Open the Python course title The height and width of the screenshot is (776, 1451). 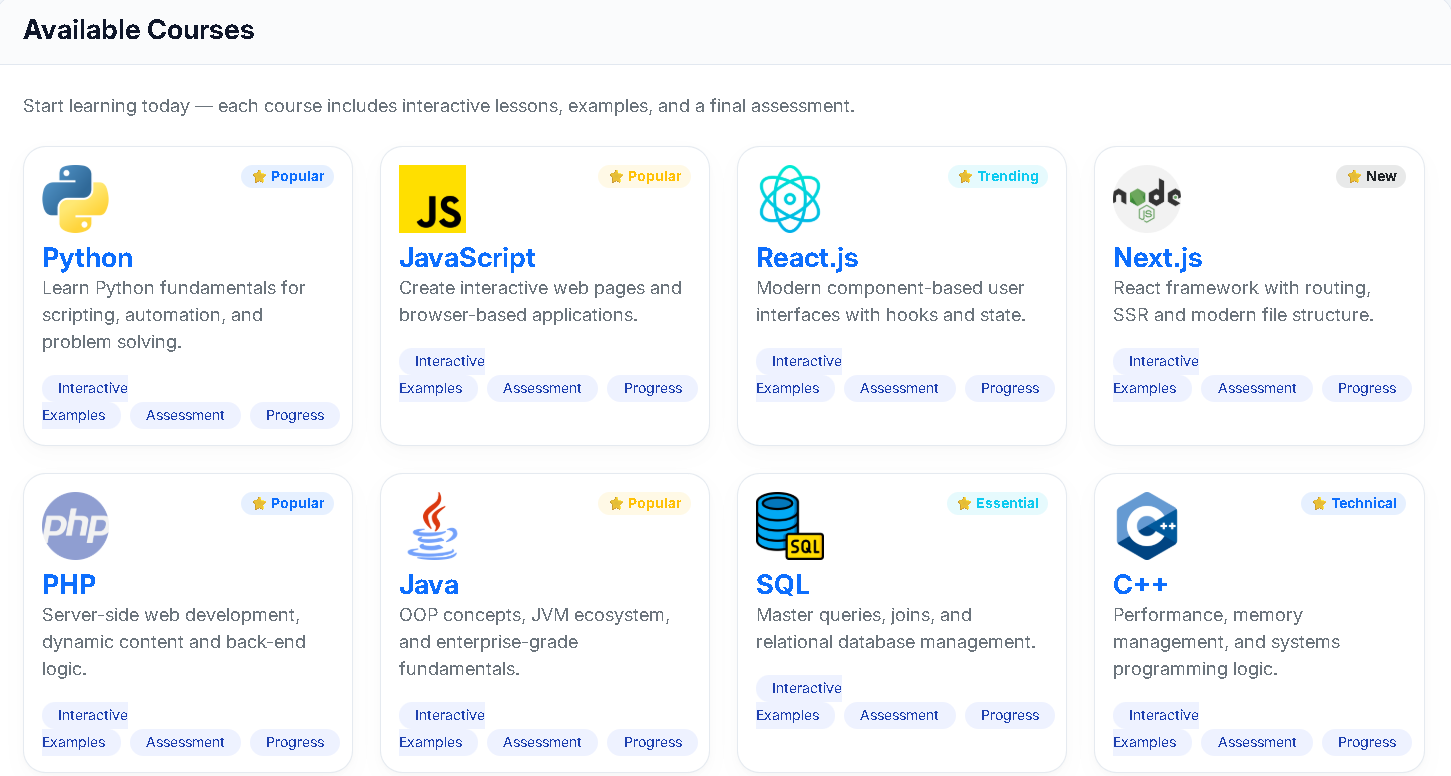(88, 258)
